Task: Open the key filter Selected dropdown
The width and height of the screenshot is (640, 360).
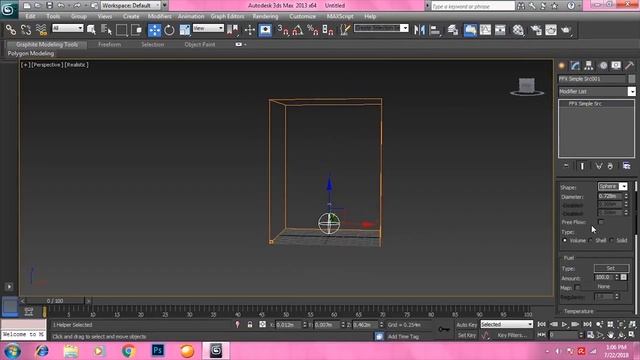Action: (x=506, y=324)
